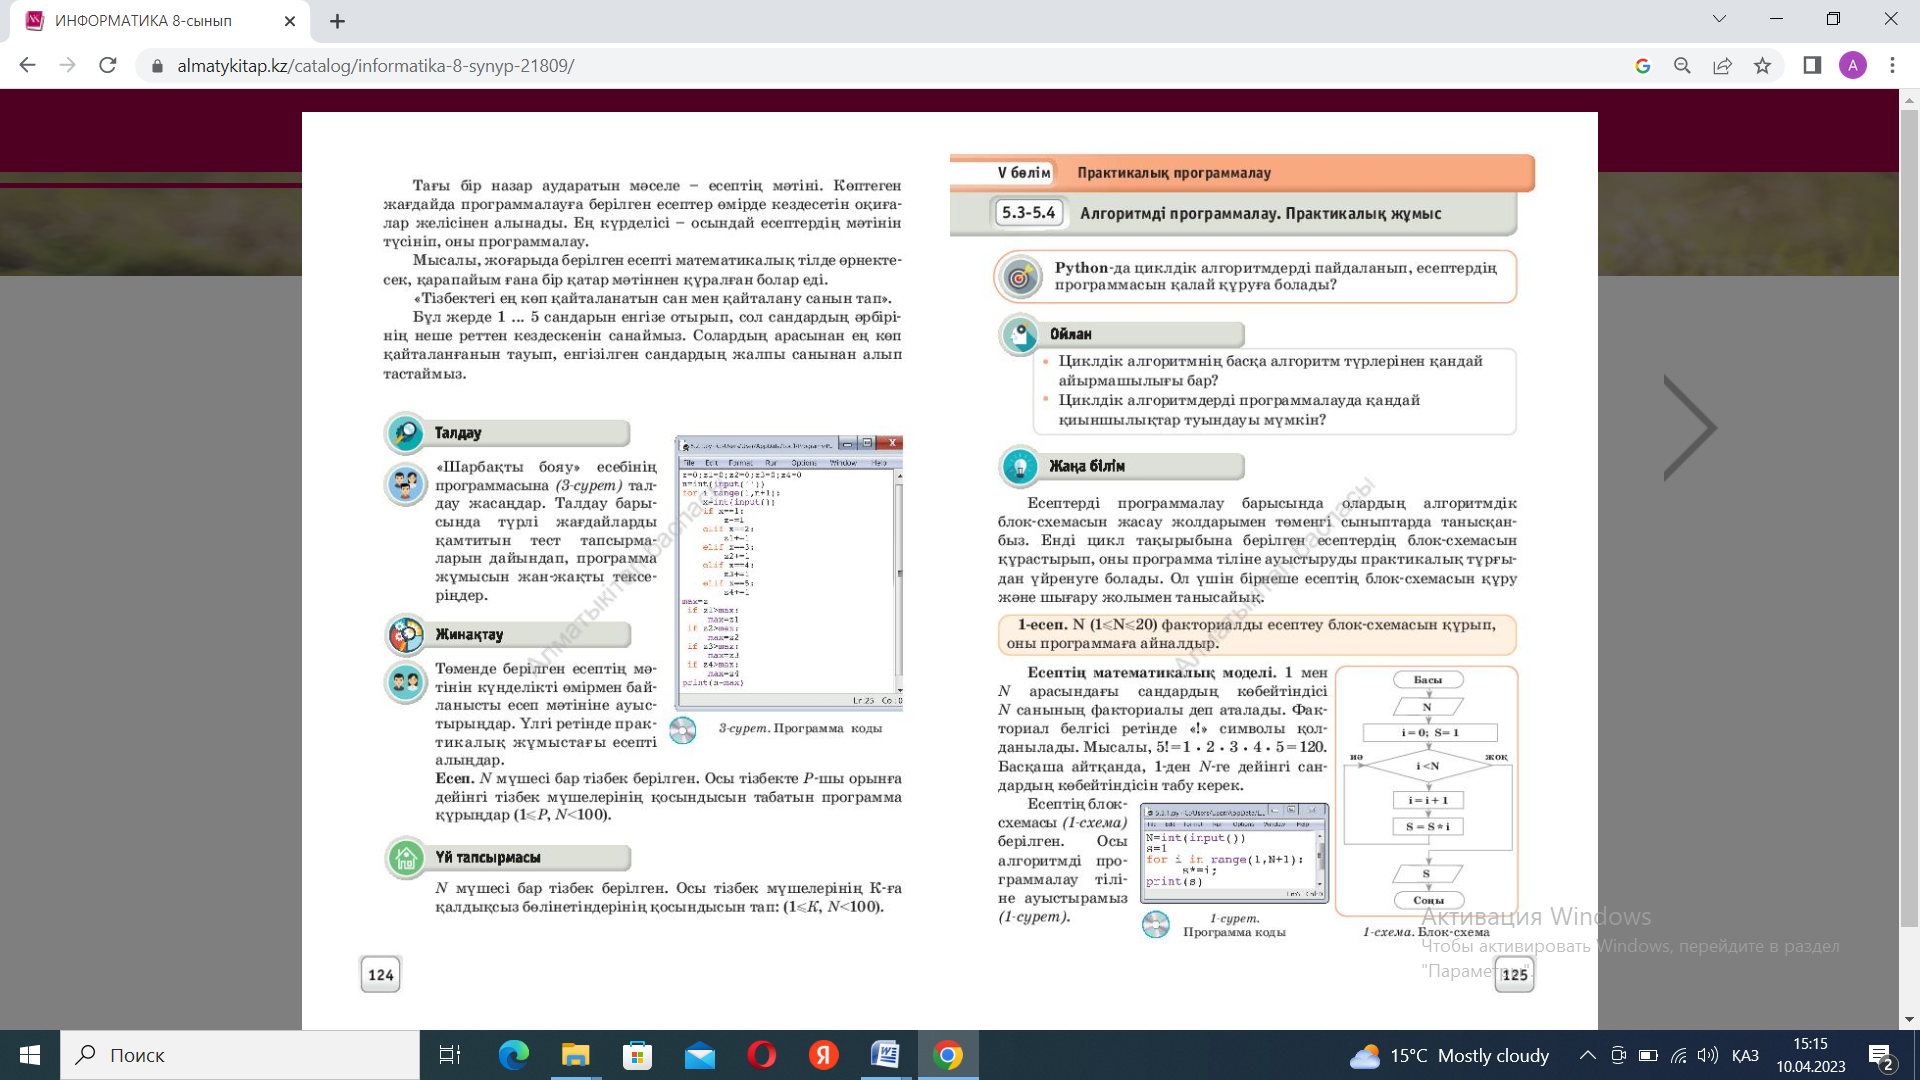Open a new browser tab

click(x=337, y=21)
